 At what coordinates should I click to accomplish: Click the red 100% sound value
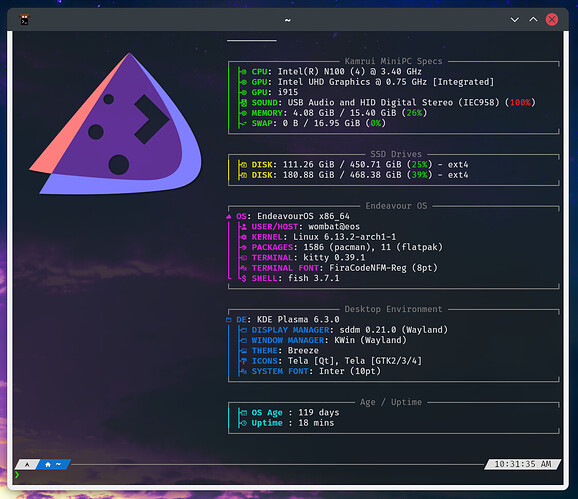click(x=520, y=102)
